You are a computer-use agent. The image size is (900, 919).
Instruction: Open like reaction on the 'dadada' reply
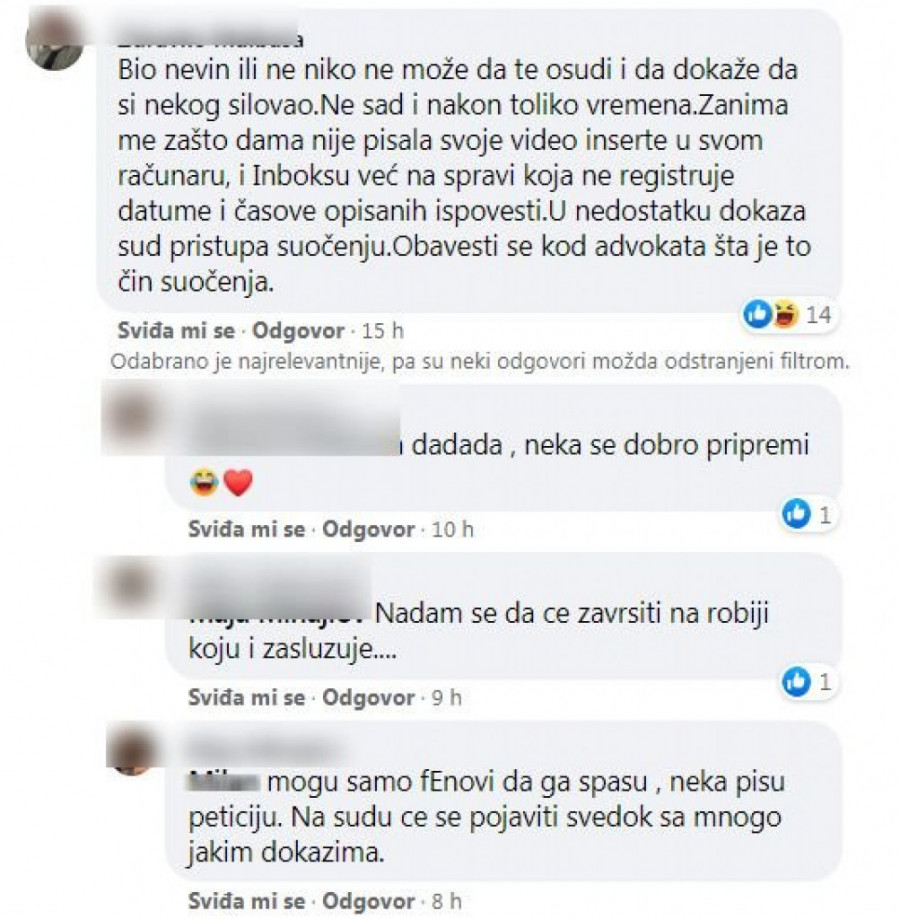(x=796, y=514)
